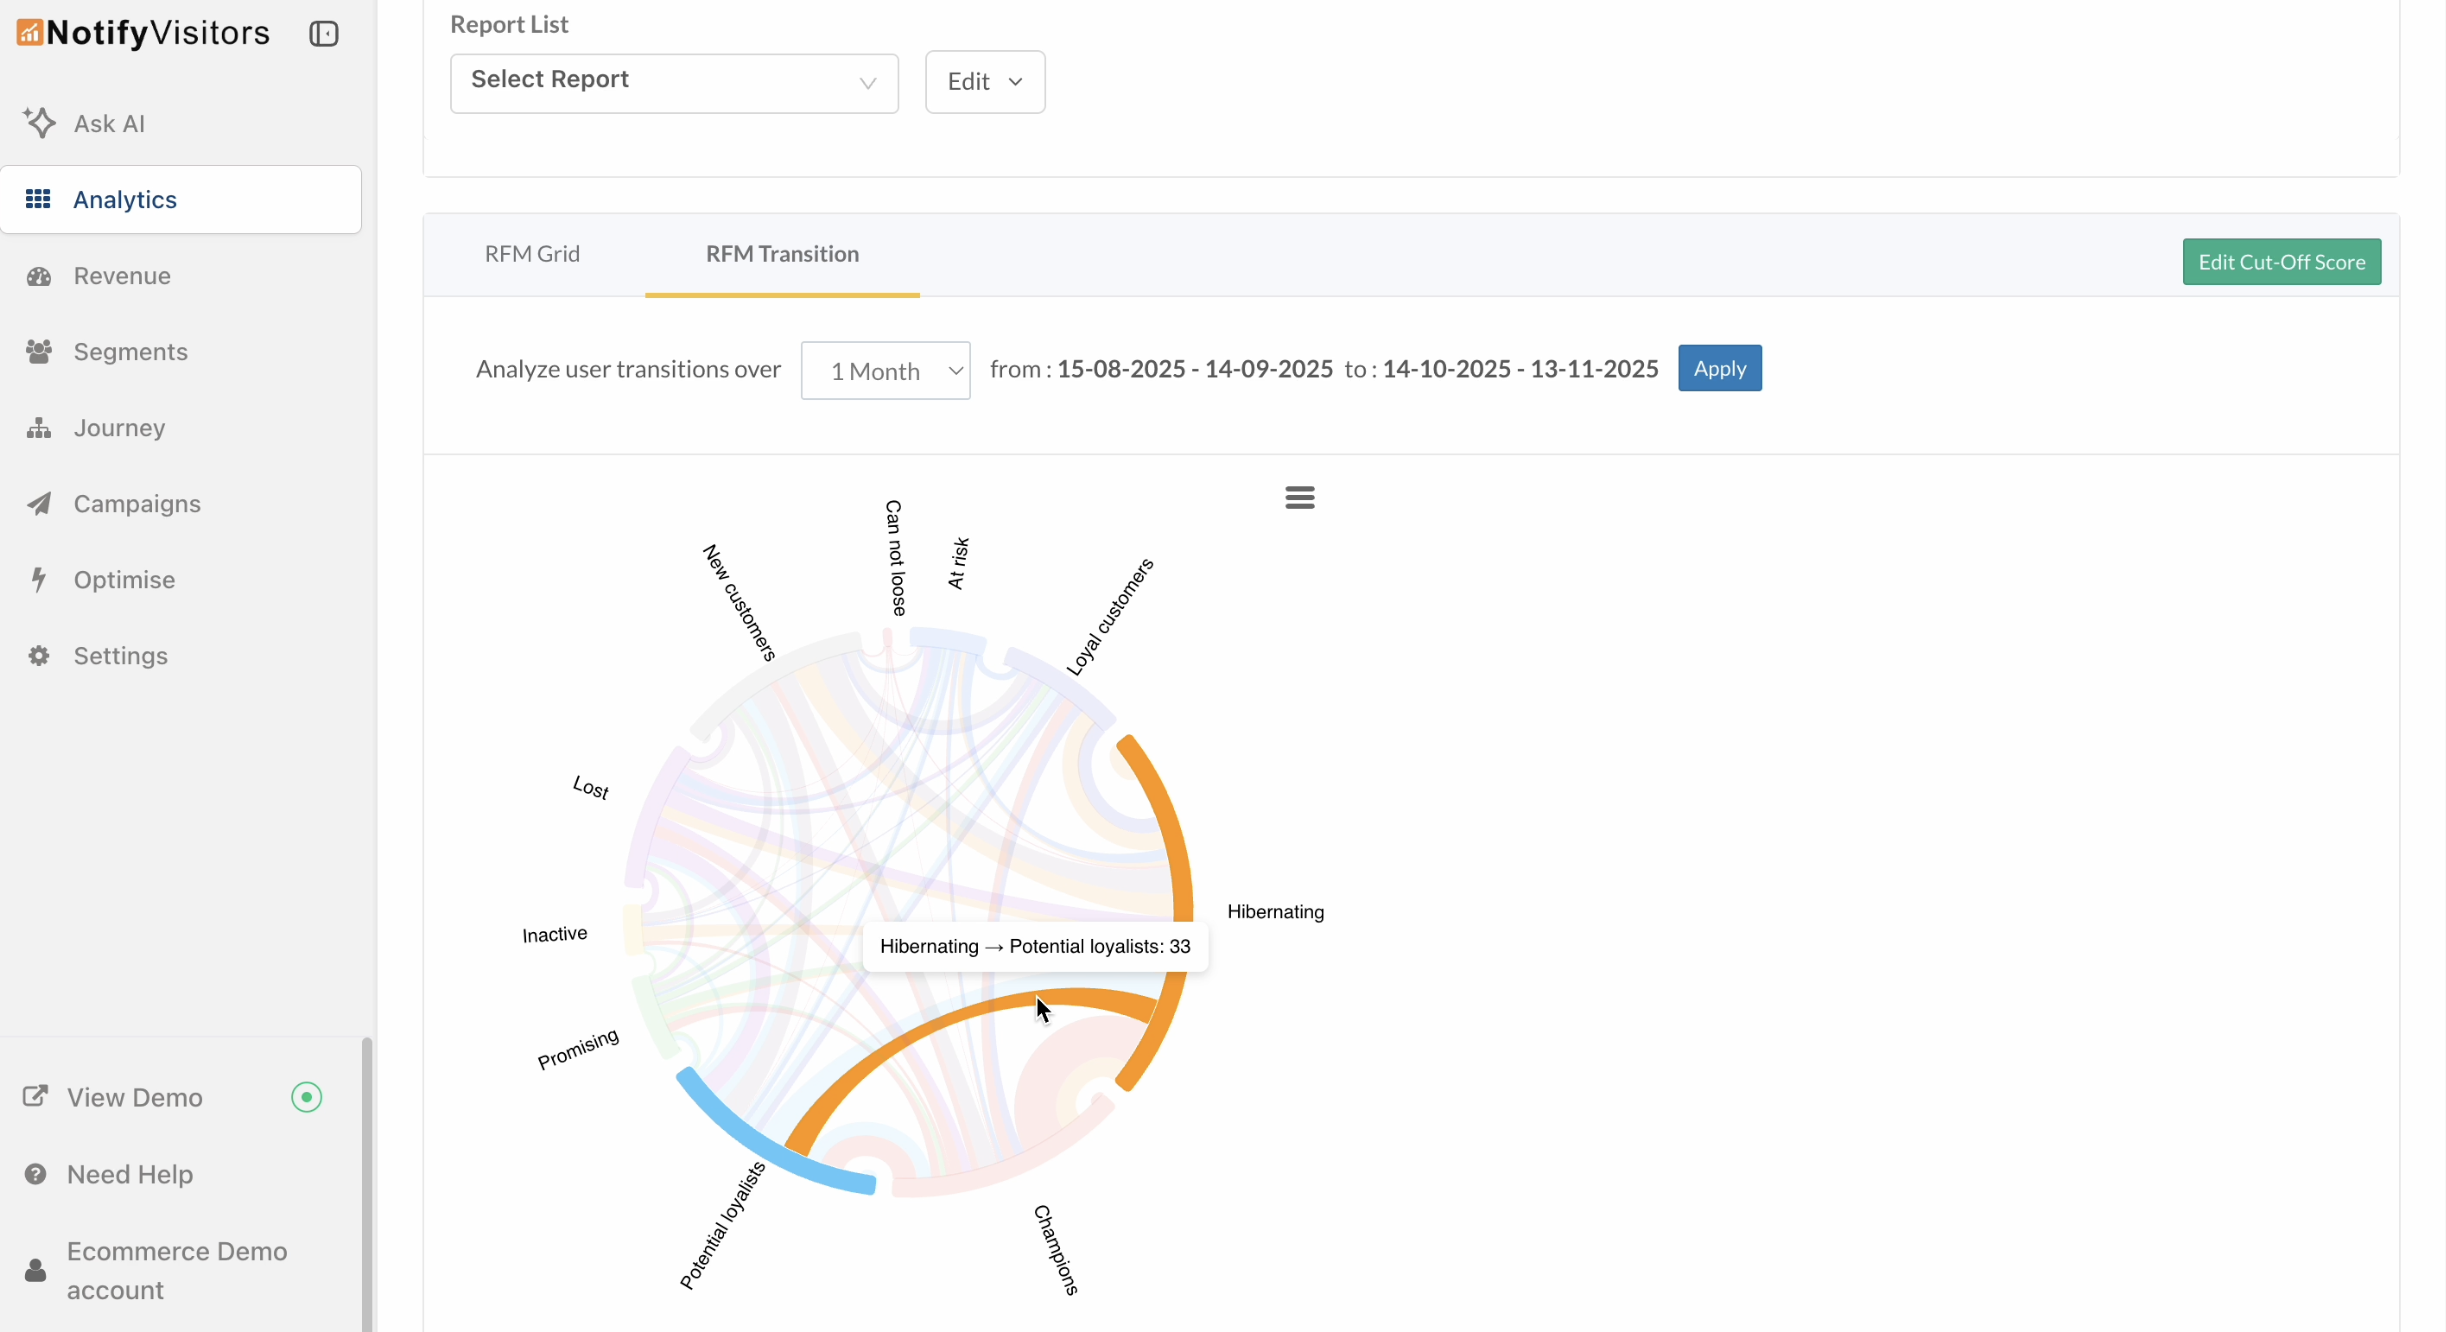Image resolution: width=2446 pixels, height=1332 pixels.
Task: Change the 1 Month period dropdown
Action: coord(885,371)
